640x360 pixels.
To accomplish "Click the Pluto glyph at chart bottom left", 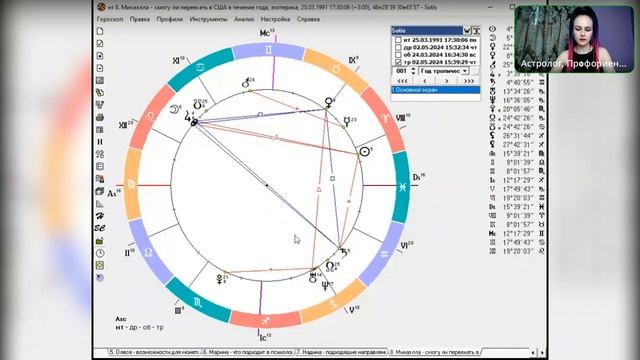I will [x=220, y=280].
